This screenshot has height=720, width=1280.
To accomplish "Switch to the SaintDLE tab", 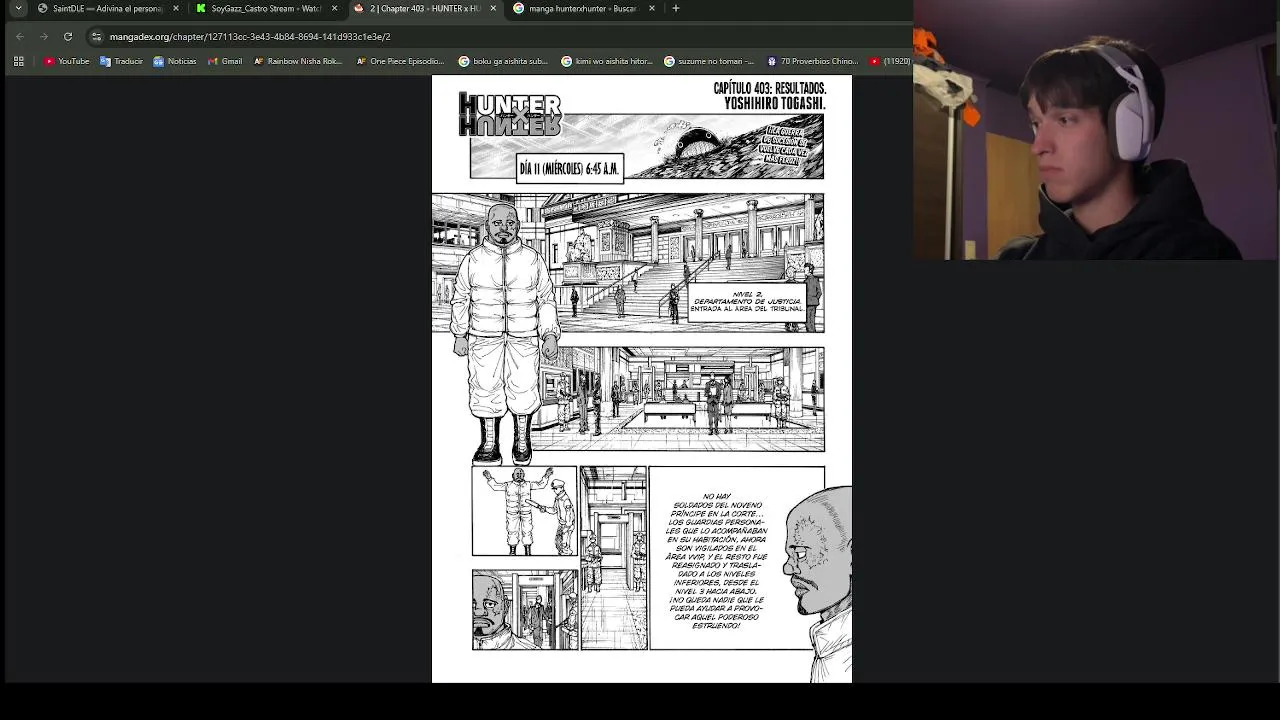I will tap(106, 8).
